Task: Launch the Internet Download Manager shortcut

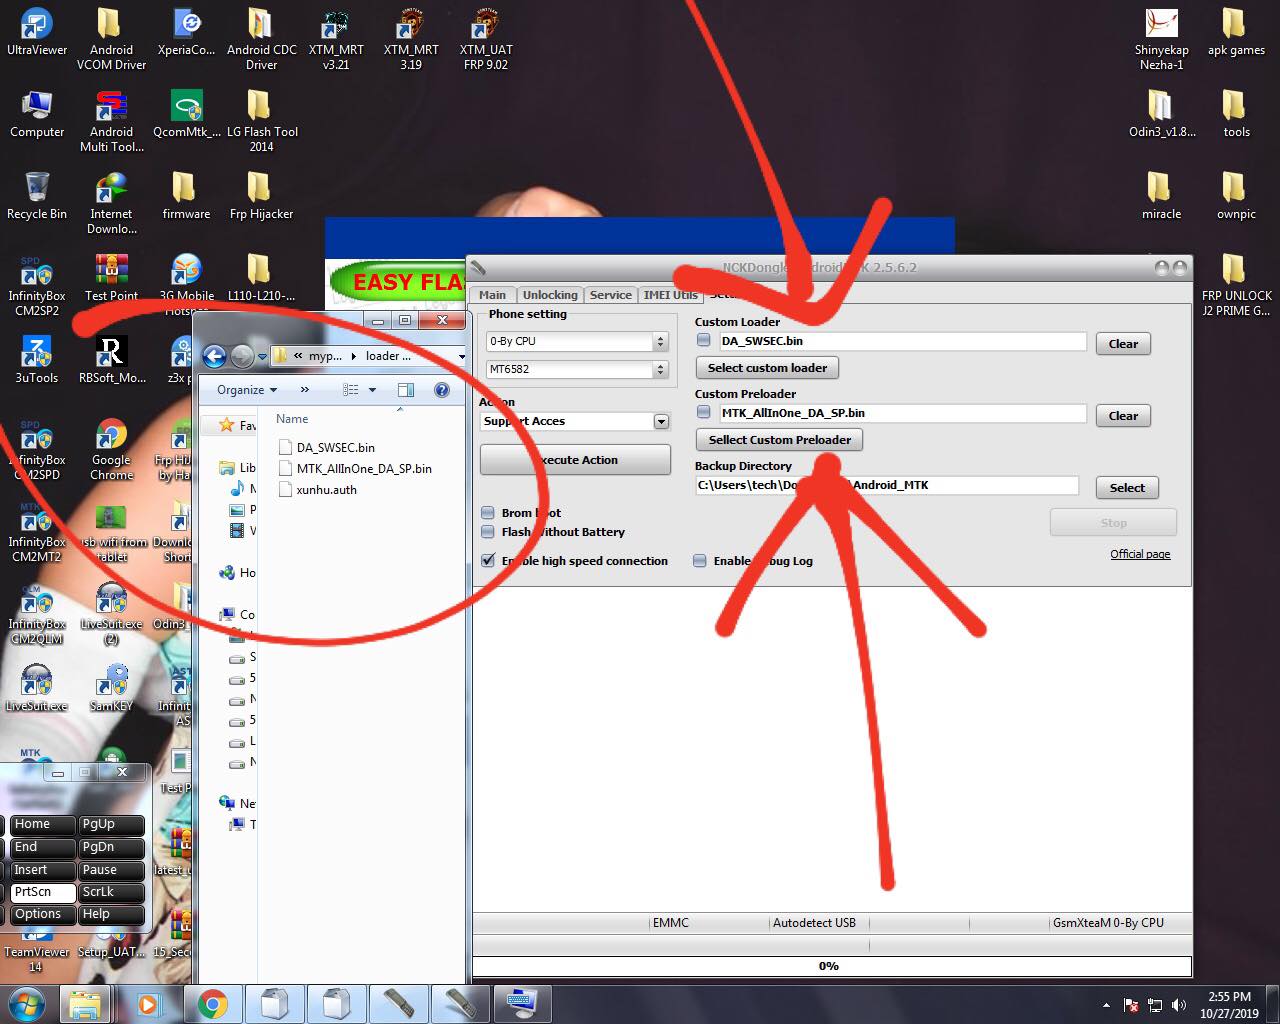Action: coord(111,204)
